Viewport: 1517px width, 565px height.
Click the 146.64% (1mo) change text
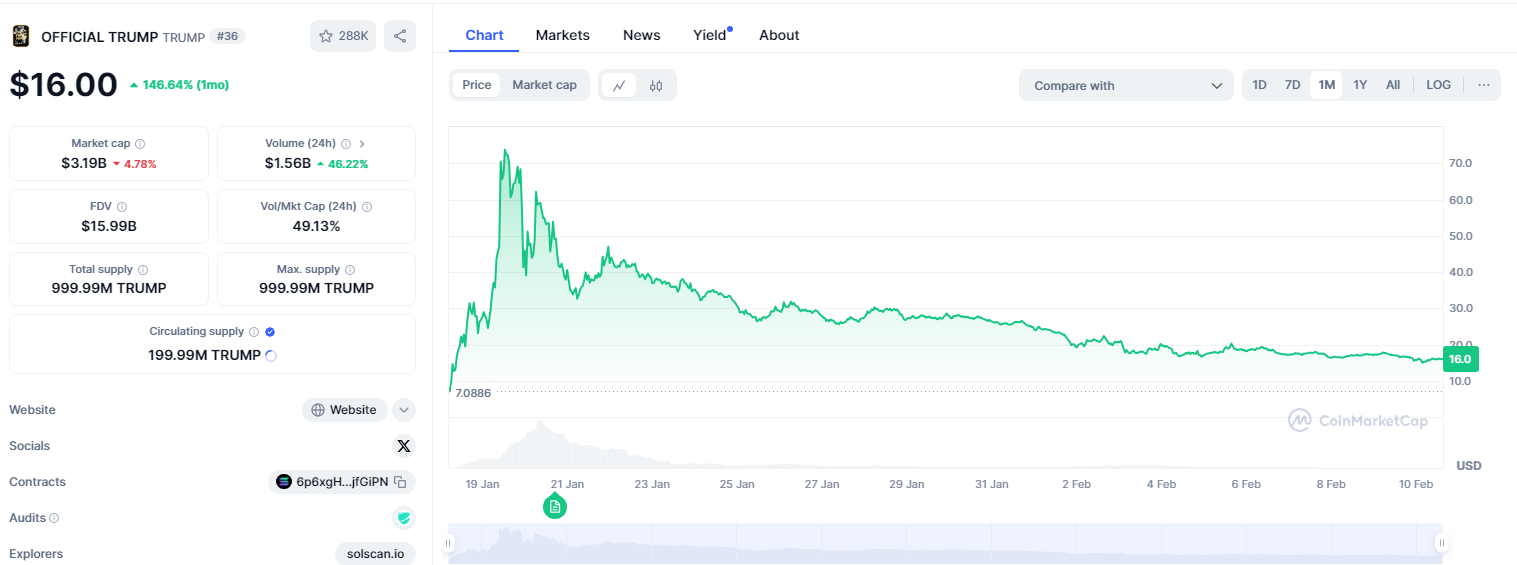186,85
